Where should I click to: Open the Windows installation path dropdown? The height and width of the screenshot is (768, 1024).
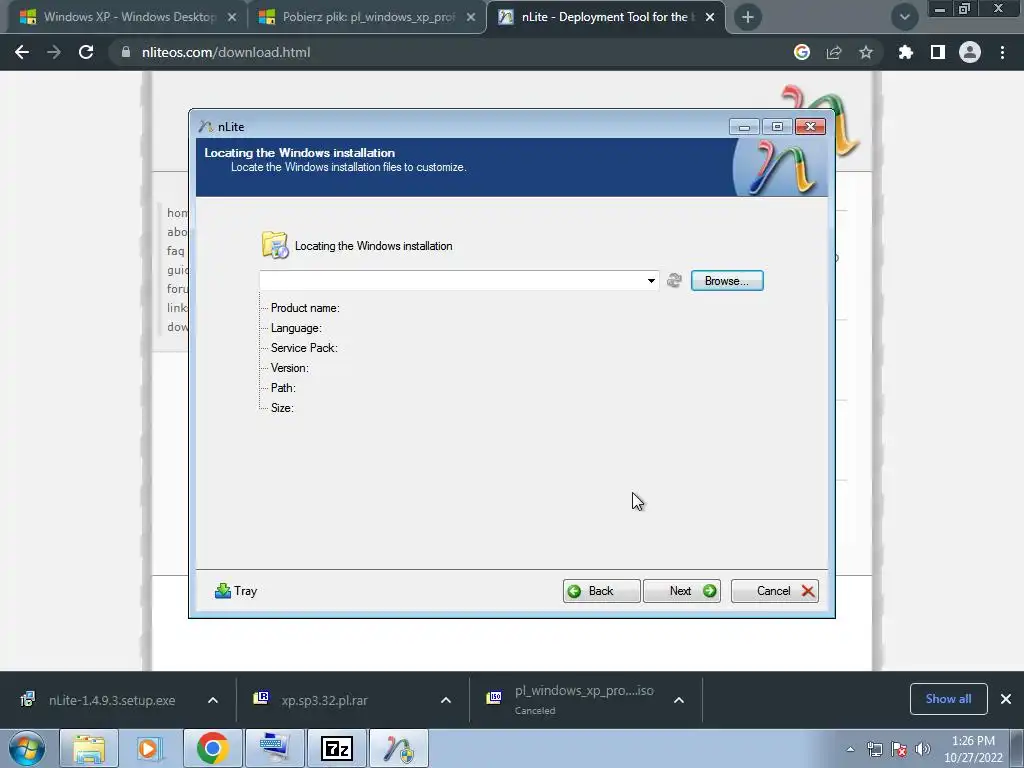coord(651,281)
